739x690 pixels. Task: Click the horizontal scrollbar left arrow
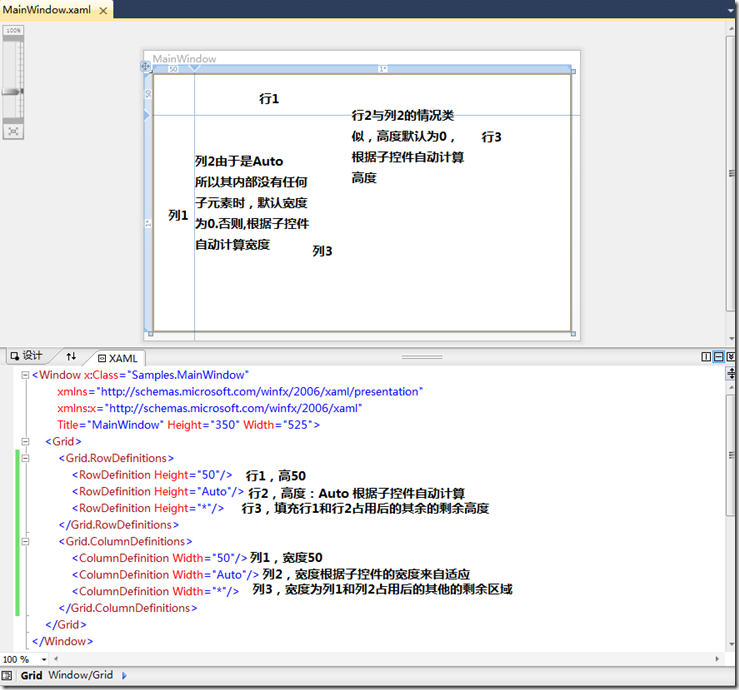point(56,659)
